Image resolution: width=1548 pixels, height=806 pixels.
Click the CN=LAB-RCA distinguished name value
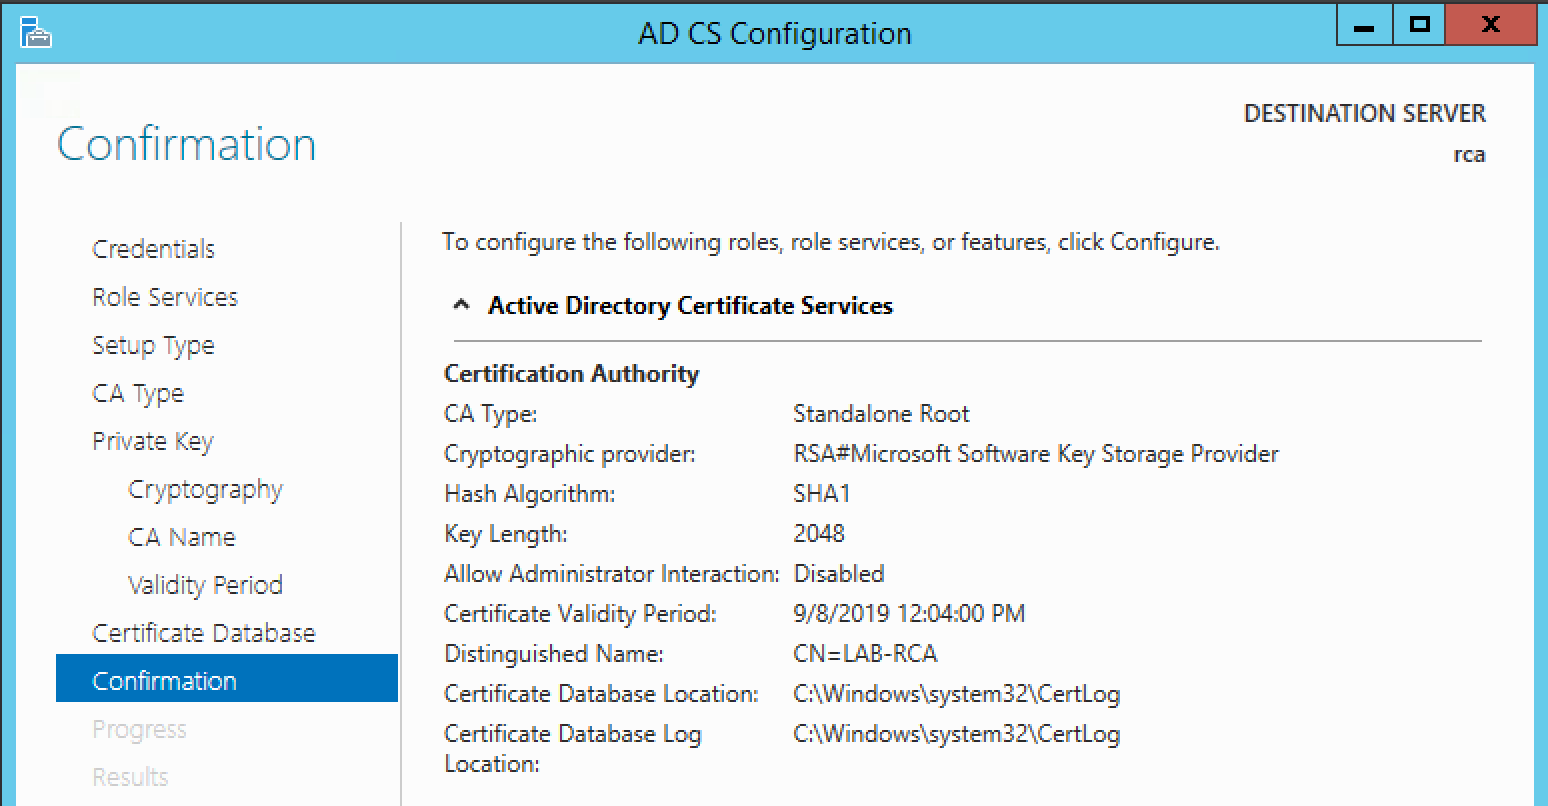pos(865,654)
